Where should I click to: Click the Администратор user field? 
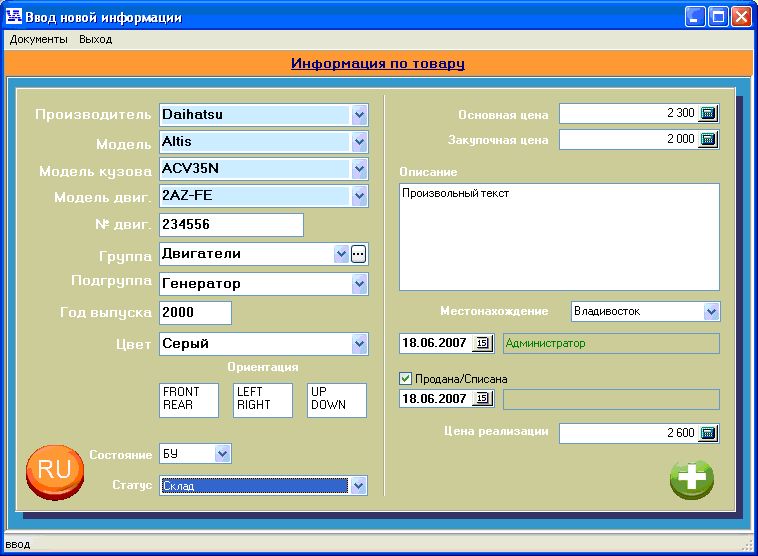[611, 343]
